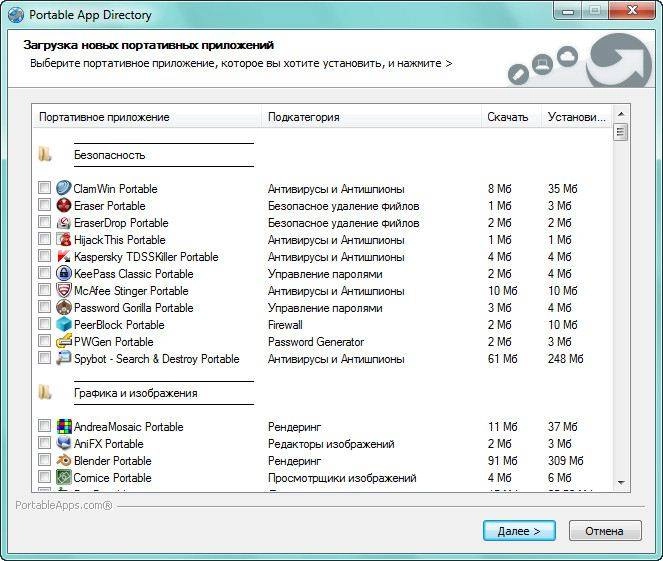Click the Kaspersky TDSSKiller Portable icon
The image size is (663, 561).
tap(63, 256)
